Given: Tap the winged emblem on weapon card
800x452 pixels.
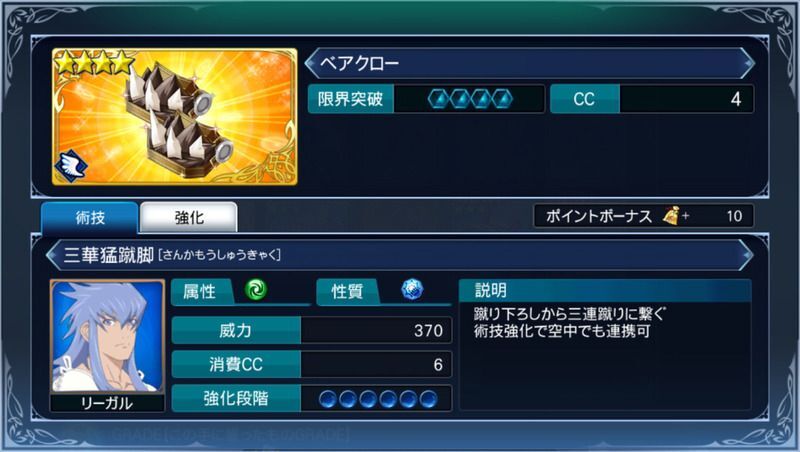Looking at the screenshot, I should tap(71, 166).
